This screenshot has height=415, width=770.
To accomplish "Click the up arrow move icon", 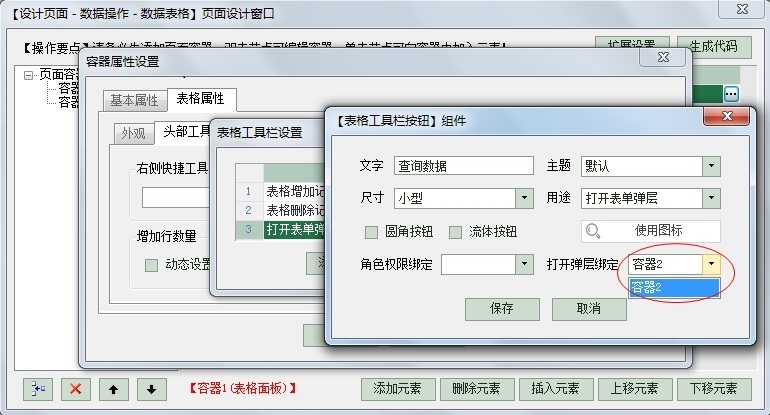I will [114, 388].
